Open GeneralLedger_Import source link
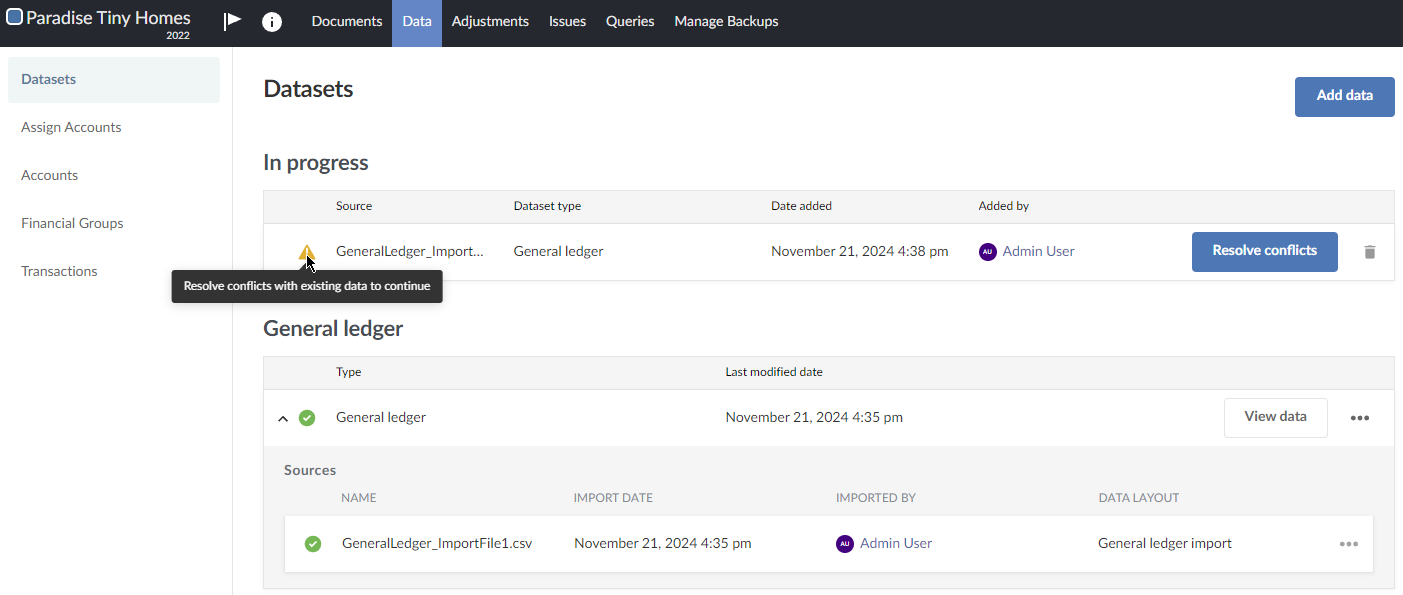The width and height of the screenshot is (1403, 595). click(410, 251)
